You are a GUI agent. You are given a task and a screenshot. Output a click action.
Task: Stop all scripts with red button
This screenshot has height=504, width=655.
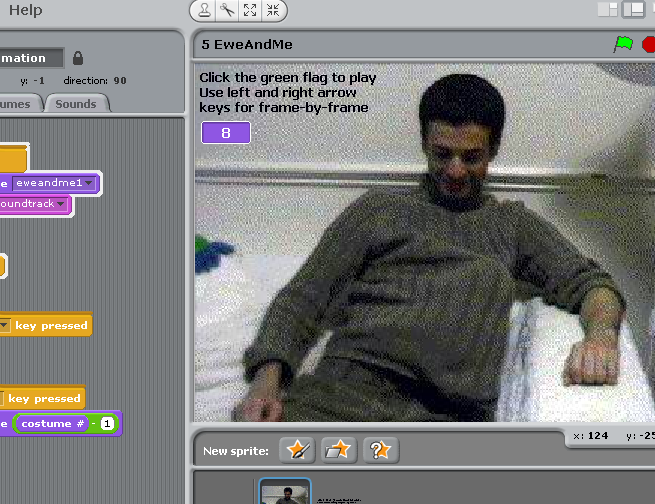point(648,44)
